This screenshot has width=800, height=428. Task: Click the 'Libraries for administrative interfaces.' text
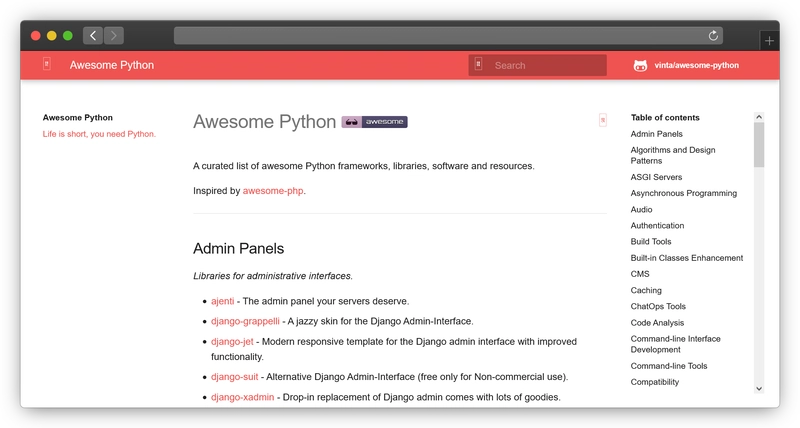273,276
